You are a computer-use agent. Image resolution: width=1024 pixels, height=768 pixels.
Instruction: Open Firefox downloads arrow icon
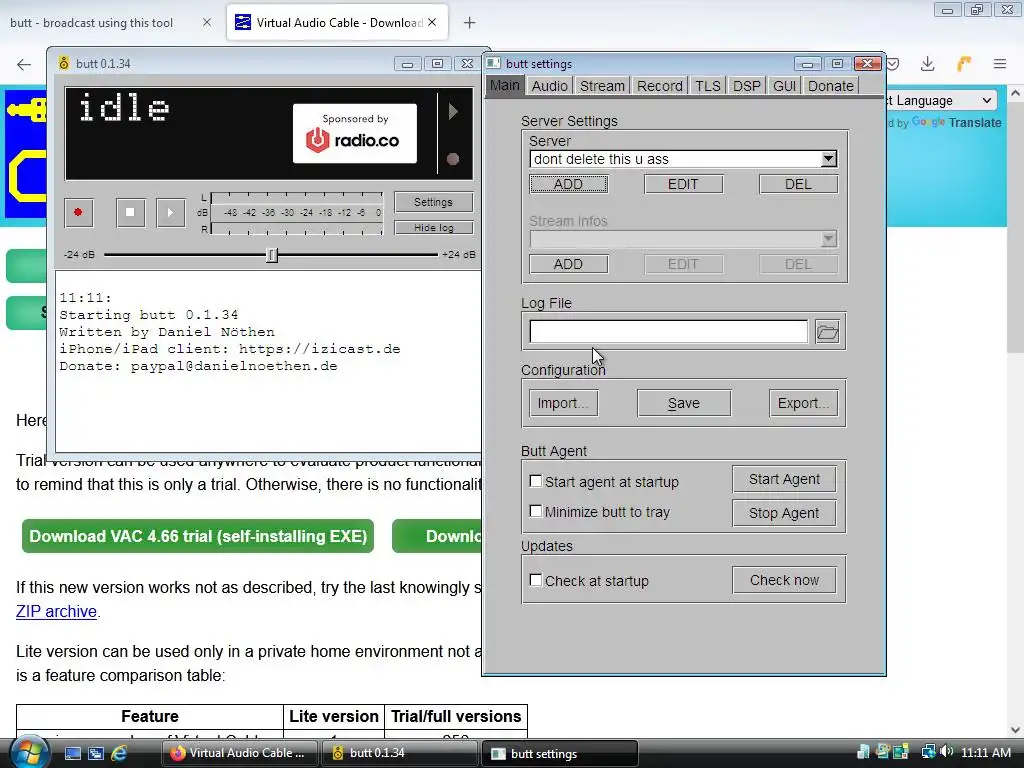point(927,64)
